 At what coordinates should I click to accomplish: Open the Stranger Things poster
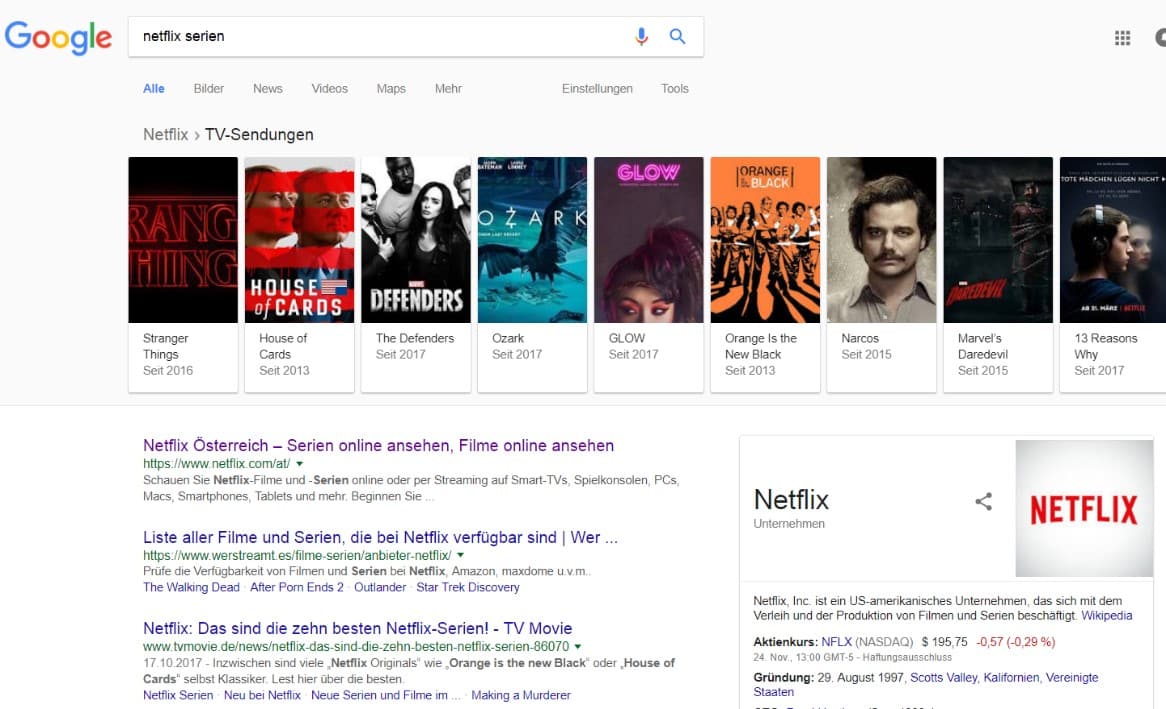183,240
